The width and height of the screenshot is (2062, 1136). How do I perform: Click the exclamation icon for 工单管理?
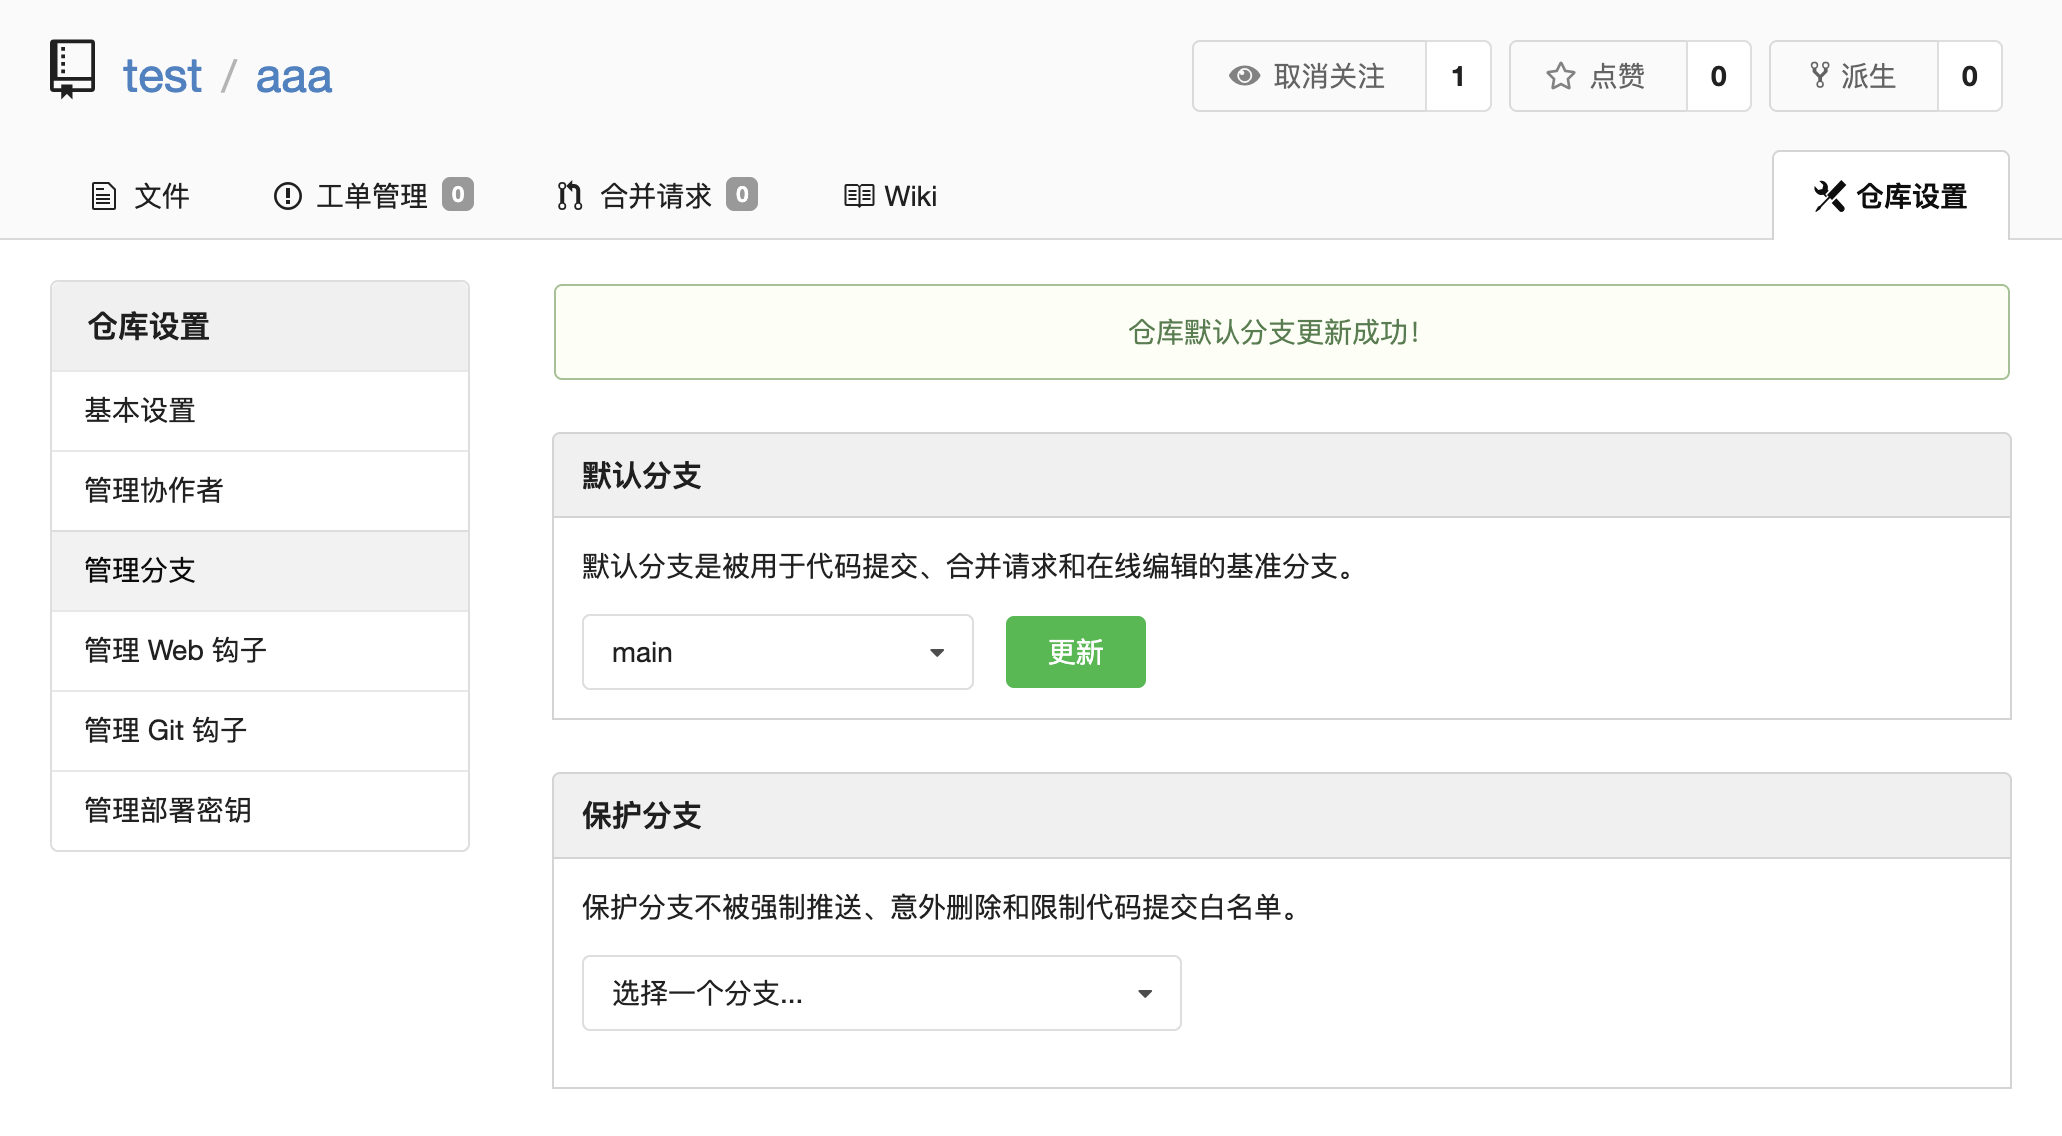click(287, 196)
